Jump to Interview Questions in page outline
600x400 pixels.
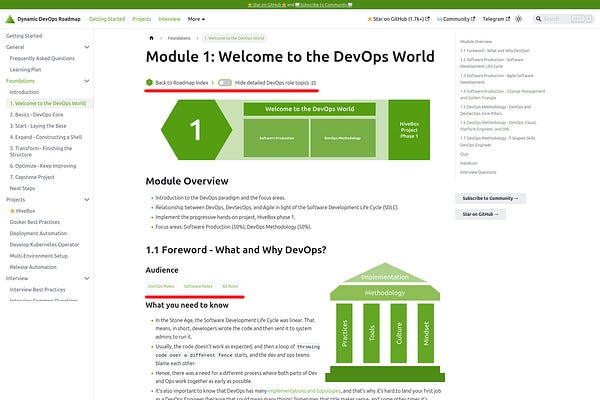[x=478, y=172]
